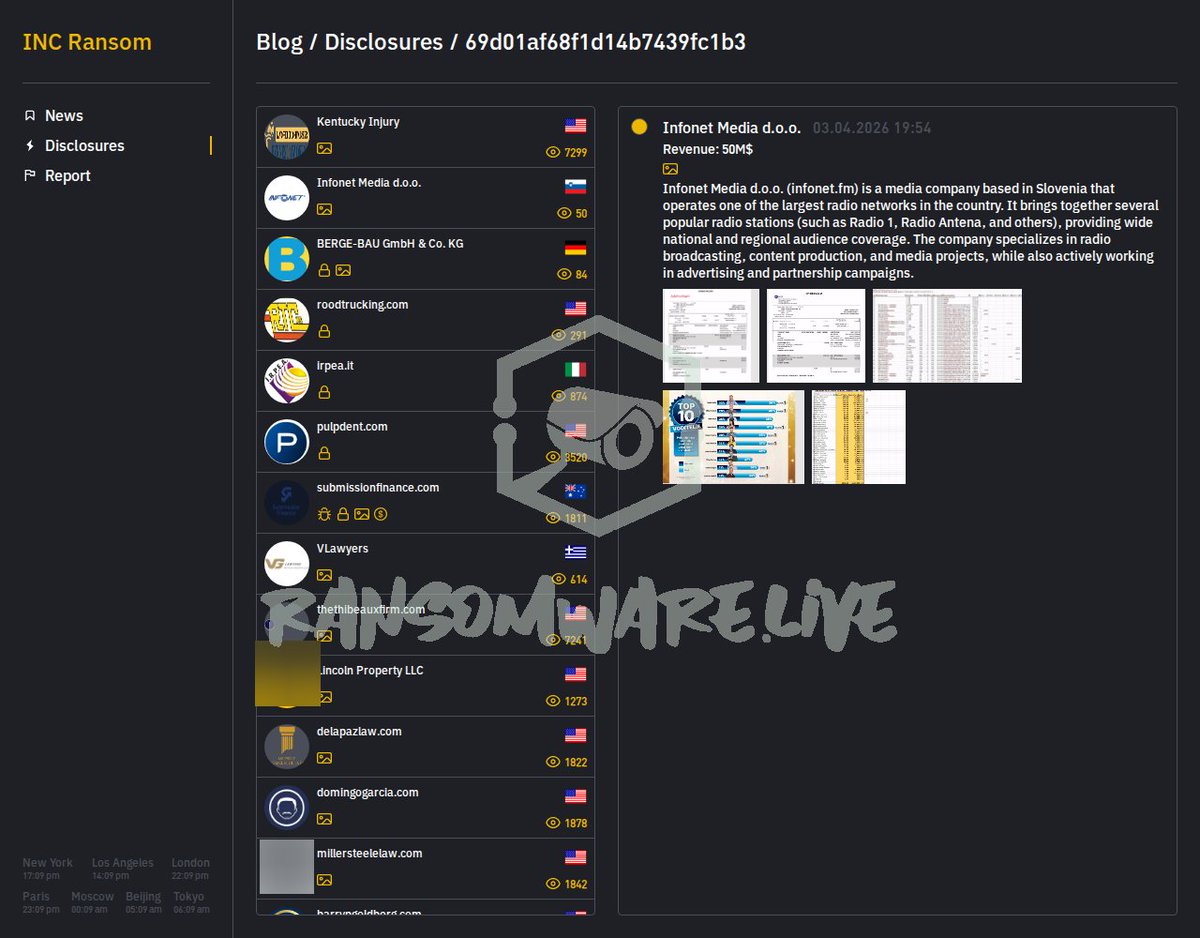Click the INC Ransom site title
The width and height of the screenshot is (1200, 938).
pos(87,42)
